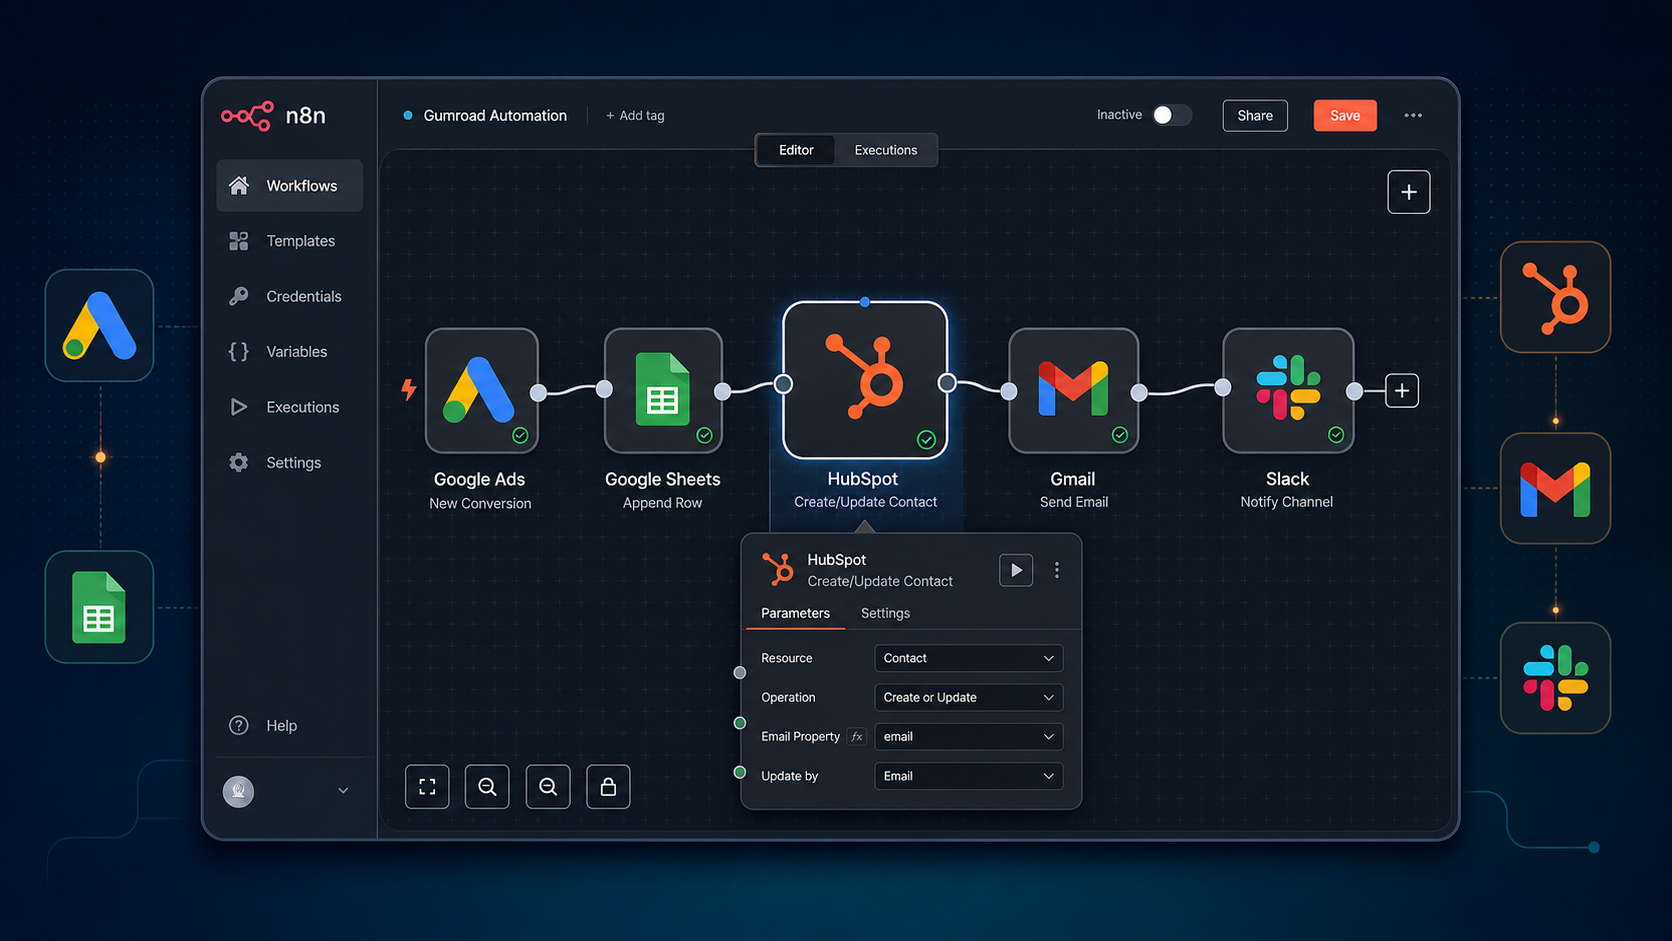Screen dimensions: 1672x941
Task: Click the 'Notify Channel' node subtitle
Action: [x=1287, y=502]
